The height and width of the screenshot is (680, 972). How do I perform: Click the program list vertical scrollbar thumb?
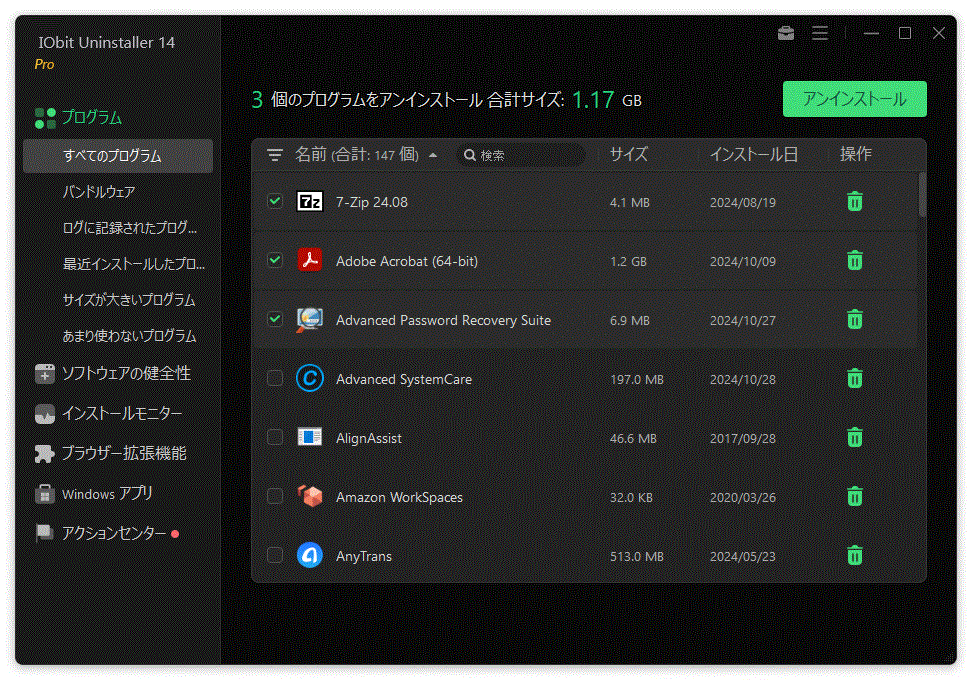pos(922,195)
